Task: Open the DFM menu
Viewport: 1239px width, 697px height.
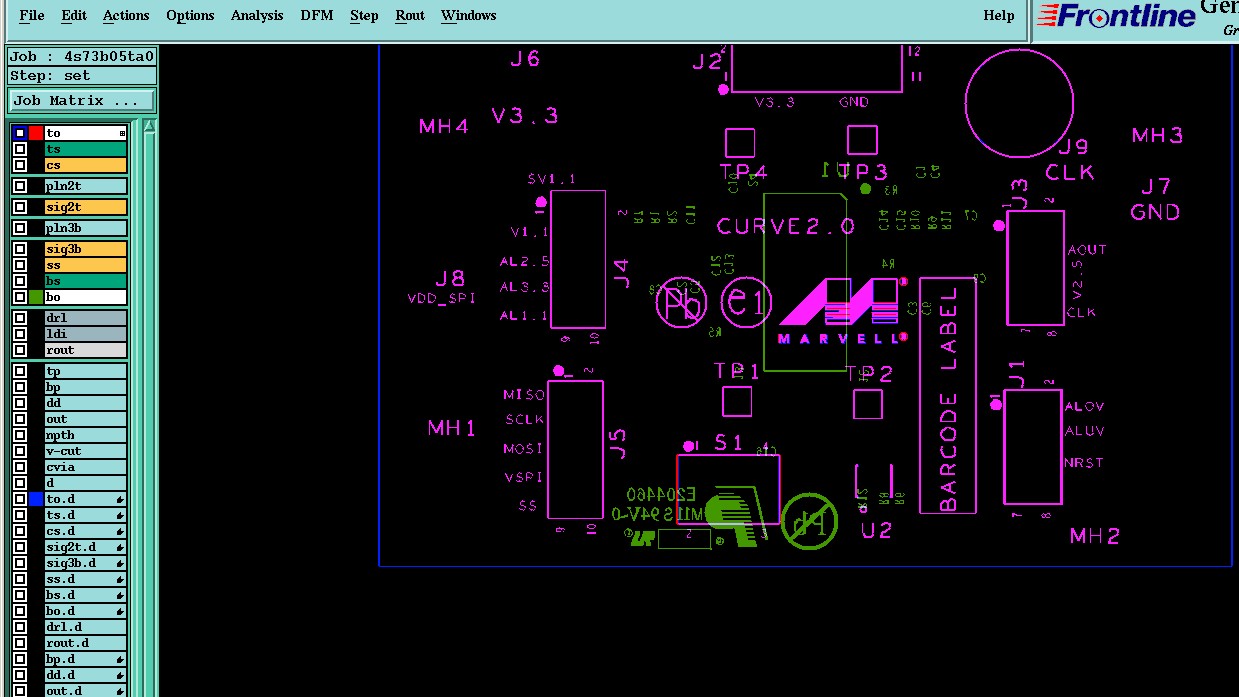Action: (x=317, y=15)
